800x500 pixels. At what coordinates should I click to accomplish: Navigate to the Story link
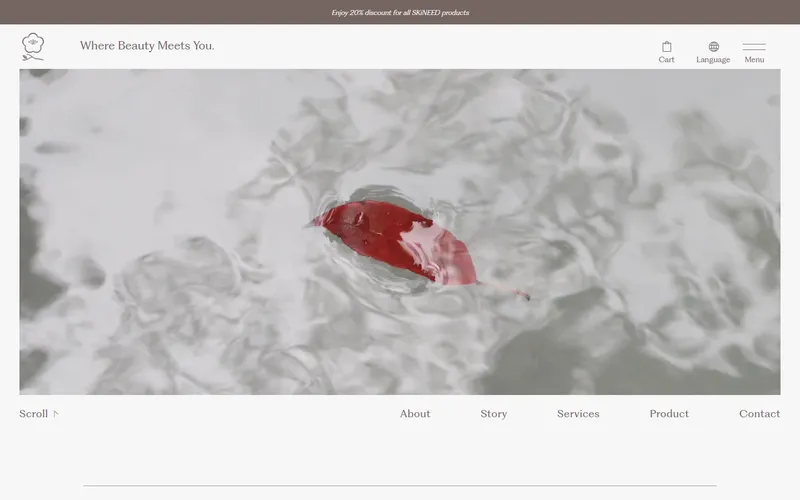pos(493,414)
